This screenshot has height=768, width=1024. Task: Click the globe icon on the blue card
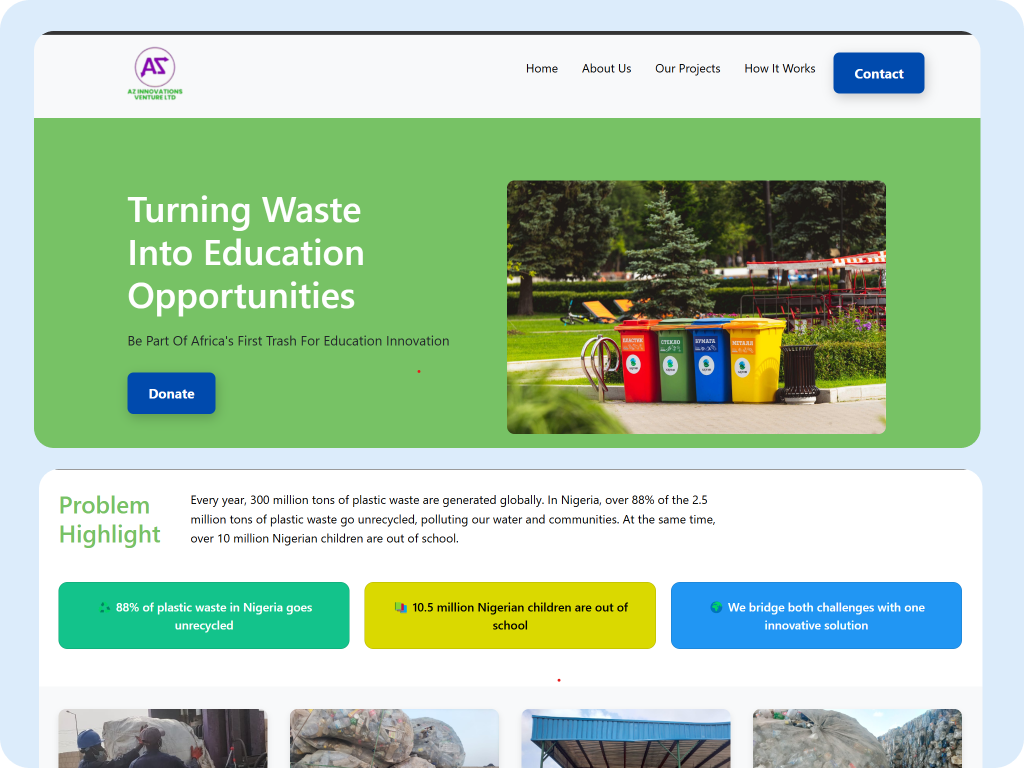[x=715, y=607]
